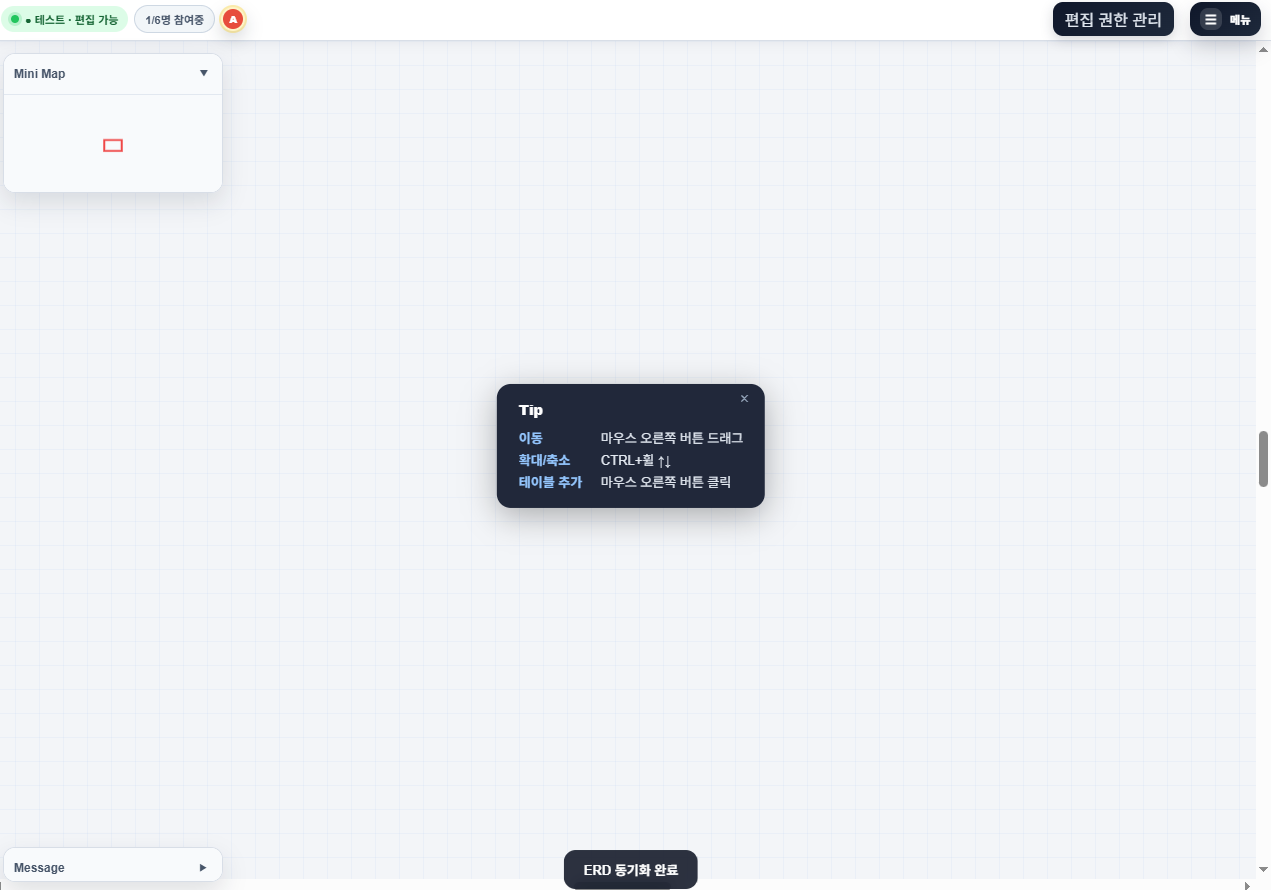Viewport: 1271px width, 890px height.
Task: Click the Mini Map title text
Action: tap(40, 74)
